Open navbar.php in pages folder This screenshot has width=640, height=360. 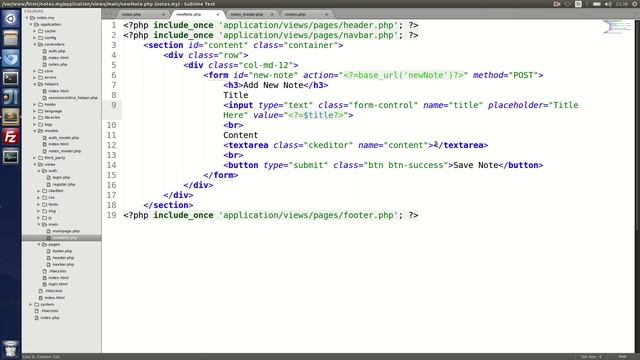coord(63,264)
